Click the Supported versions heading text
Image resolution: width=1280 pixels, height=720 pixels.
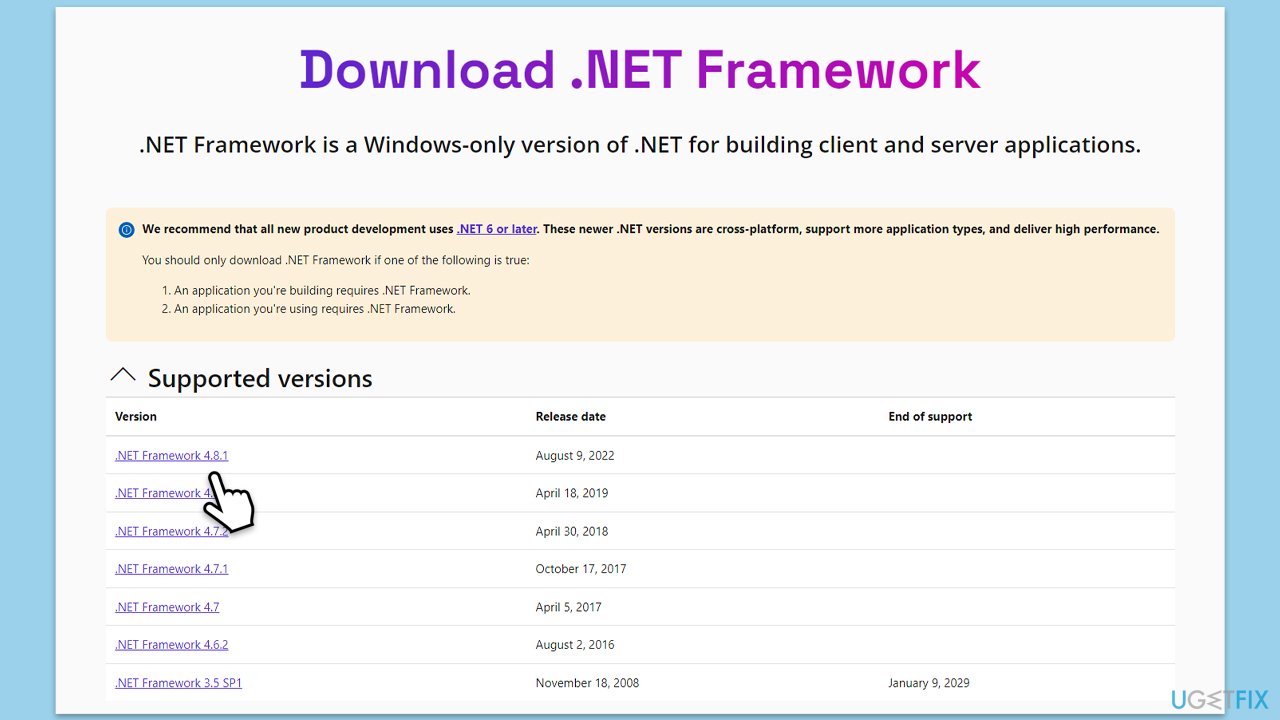pyautogui.click(x=260, y=379)
